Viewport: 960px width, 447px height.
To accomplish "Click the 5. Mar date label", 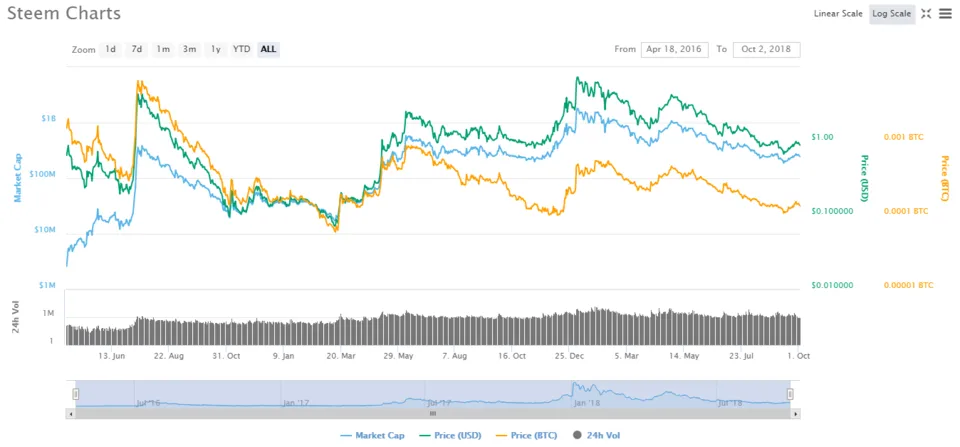I will [x=629, y=355].
